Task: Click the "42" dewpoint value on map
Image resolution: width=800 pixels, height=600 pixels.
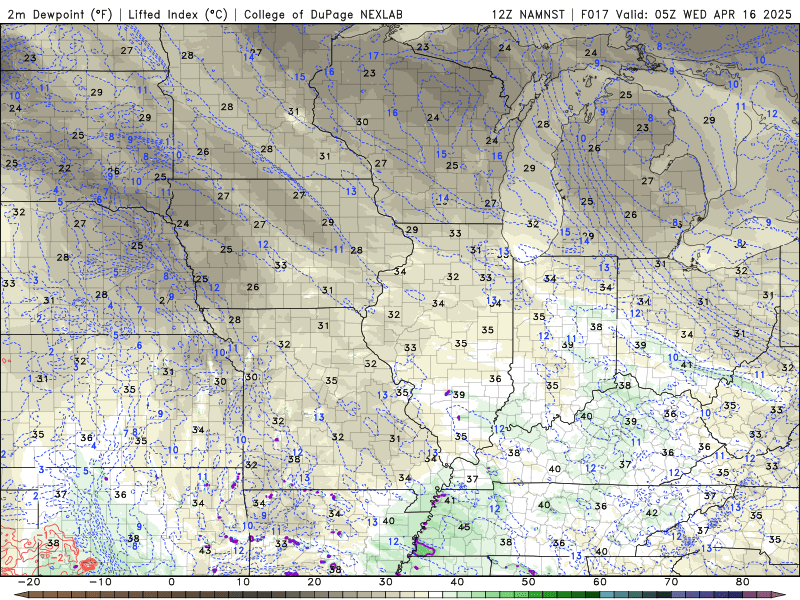Action: (x=652, y=512)
